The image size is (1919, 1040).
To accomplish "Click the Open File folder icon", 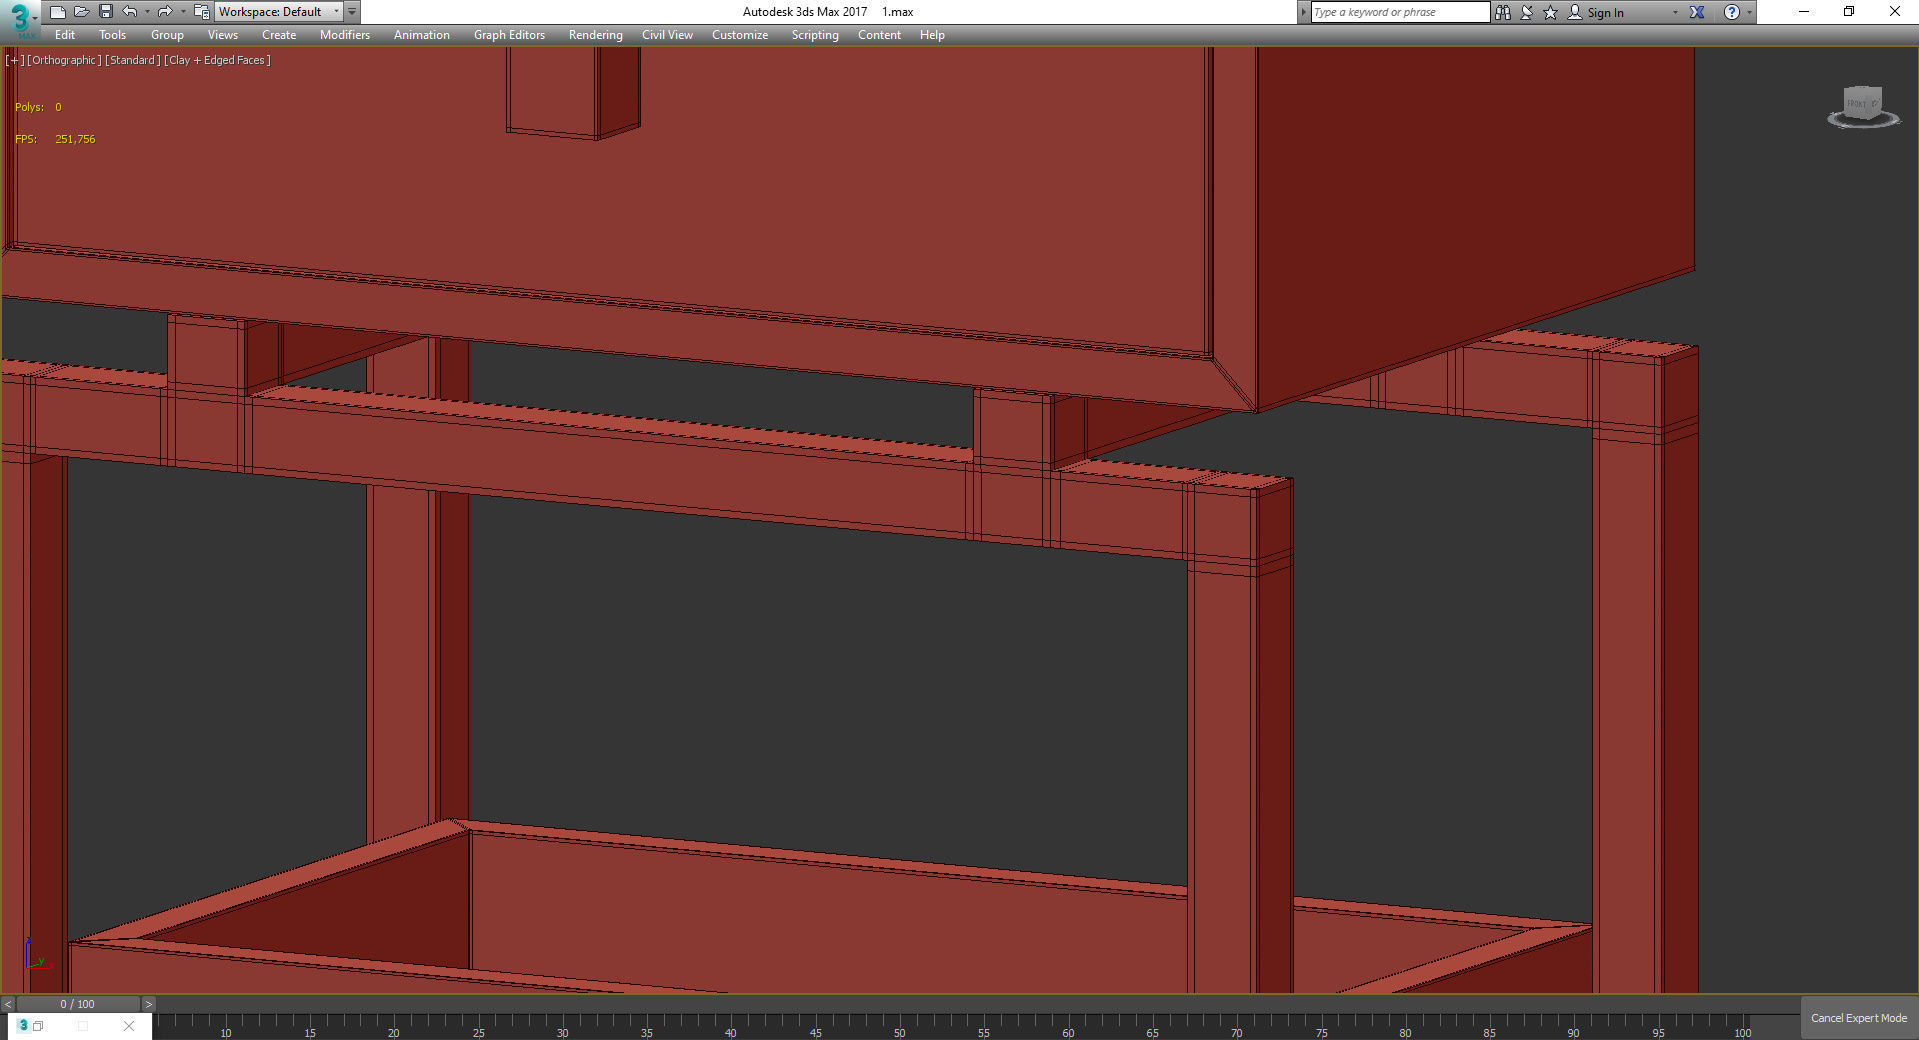I will [x=82, y=12].
